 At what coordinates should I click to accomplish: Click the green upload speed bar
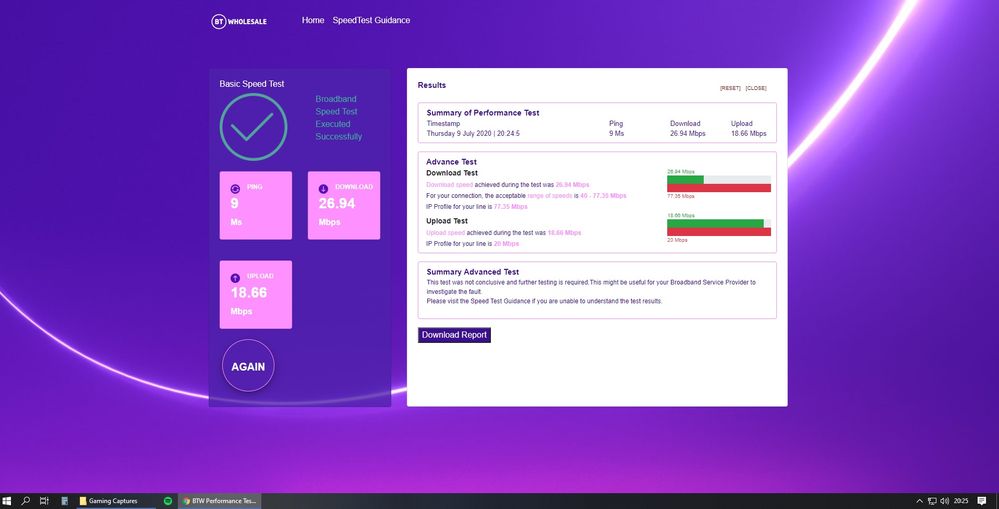[x=714, y=224]
